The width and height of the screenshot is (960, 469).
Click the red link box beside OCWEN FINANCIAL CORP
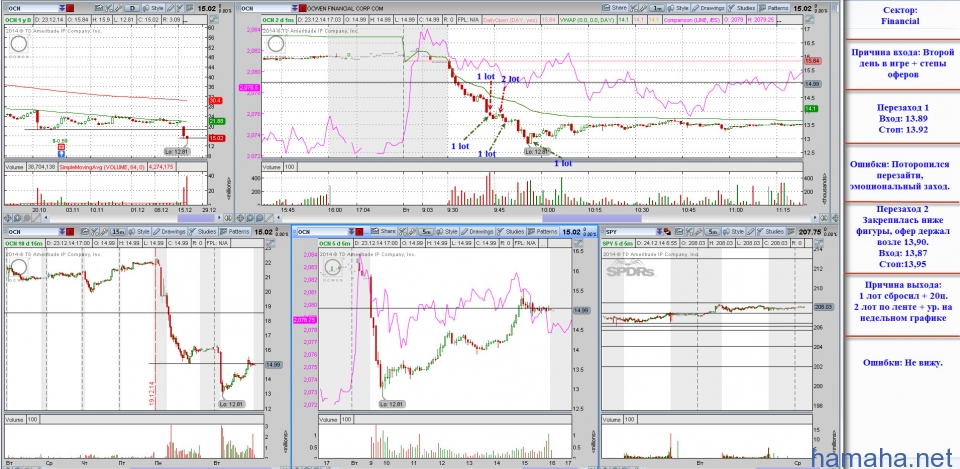(302, 9)
